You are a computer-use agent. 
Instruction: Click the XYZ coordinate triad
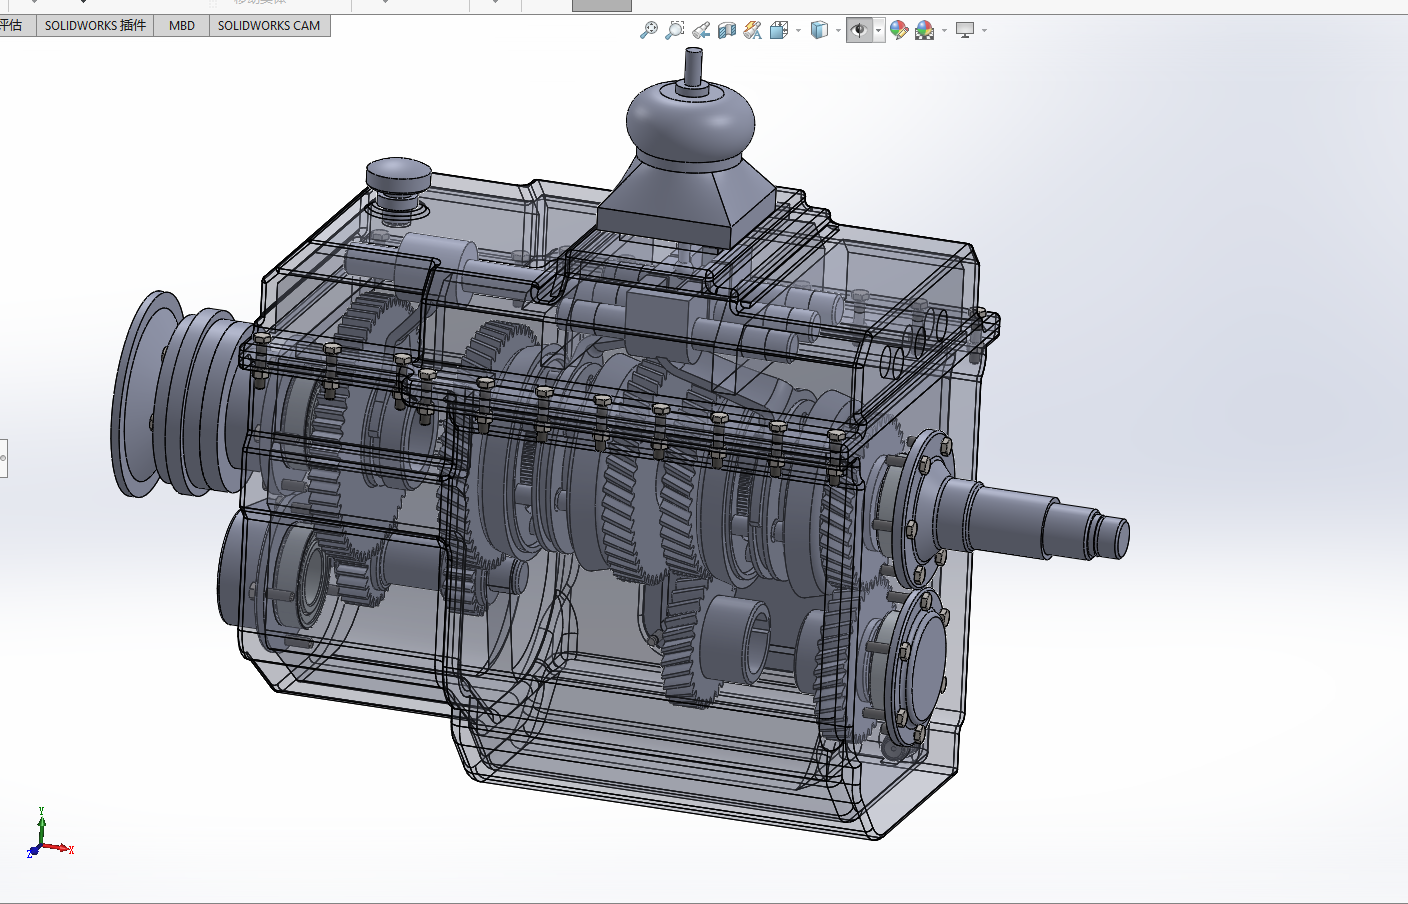[x=49, y=833]
